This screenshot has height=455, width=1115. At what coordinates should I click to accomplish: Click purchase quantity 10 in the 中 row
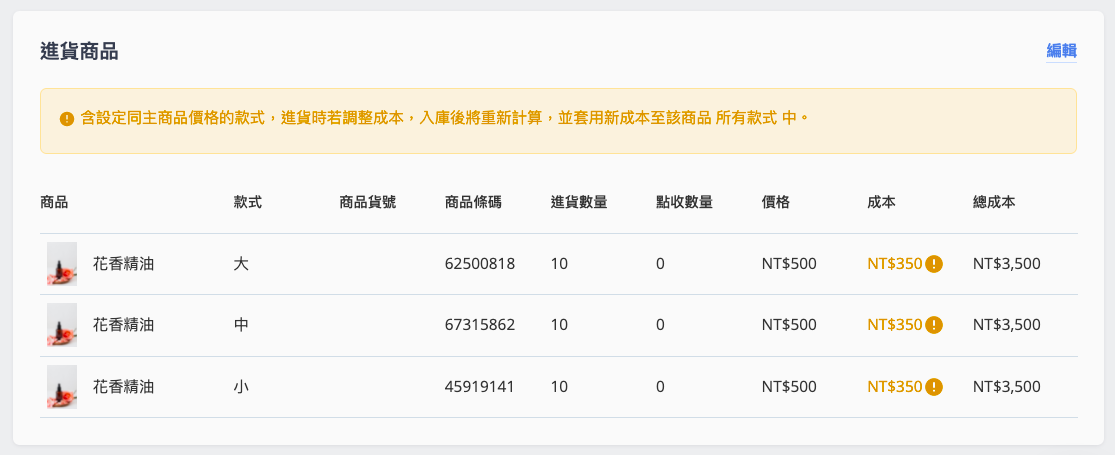tap(559, 325)
